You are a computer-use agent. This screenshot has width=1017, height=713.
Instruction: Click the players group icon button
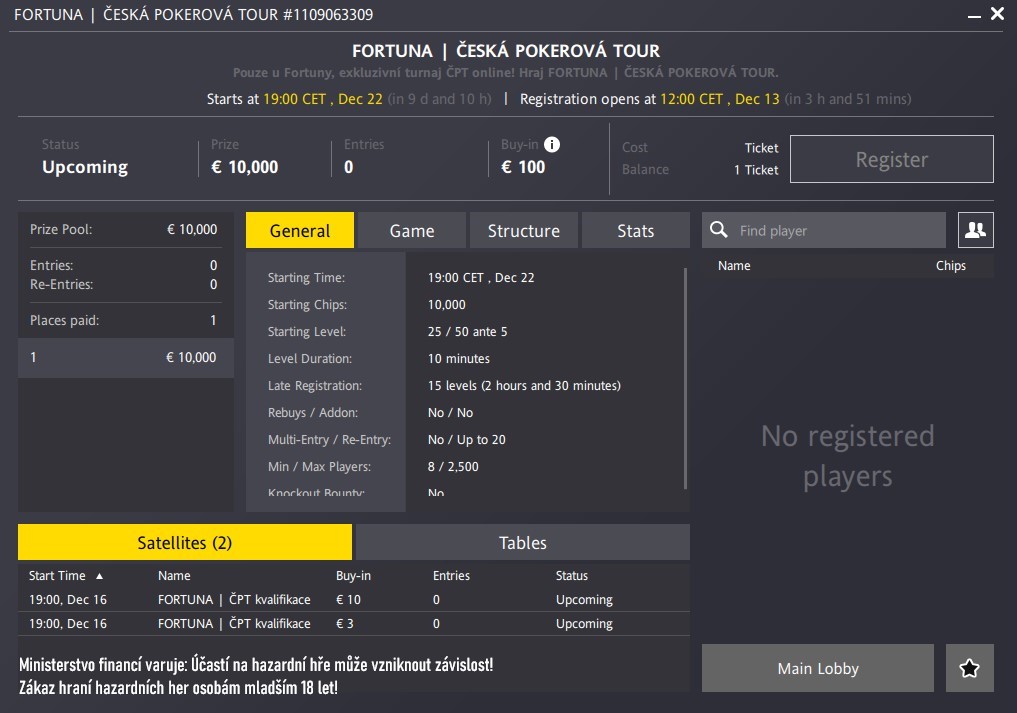click(975, 230)
